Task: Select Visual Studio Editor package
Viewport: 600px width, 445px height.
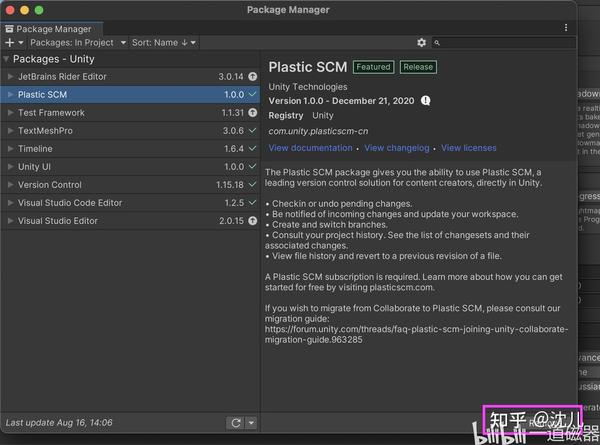Action: (130, 221)
